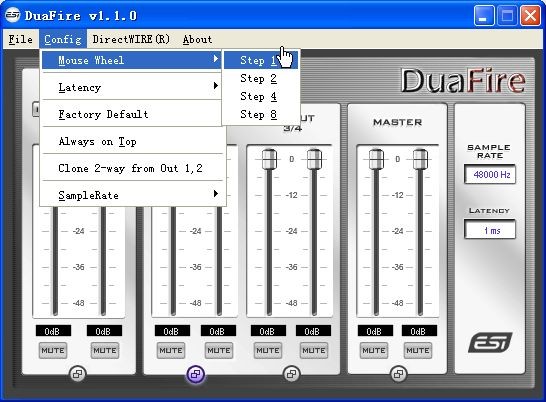
Task: Open the About menu
Action: tap(197, 39)
